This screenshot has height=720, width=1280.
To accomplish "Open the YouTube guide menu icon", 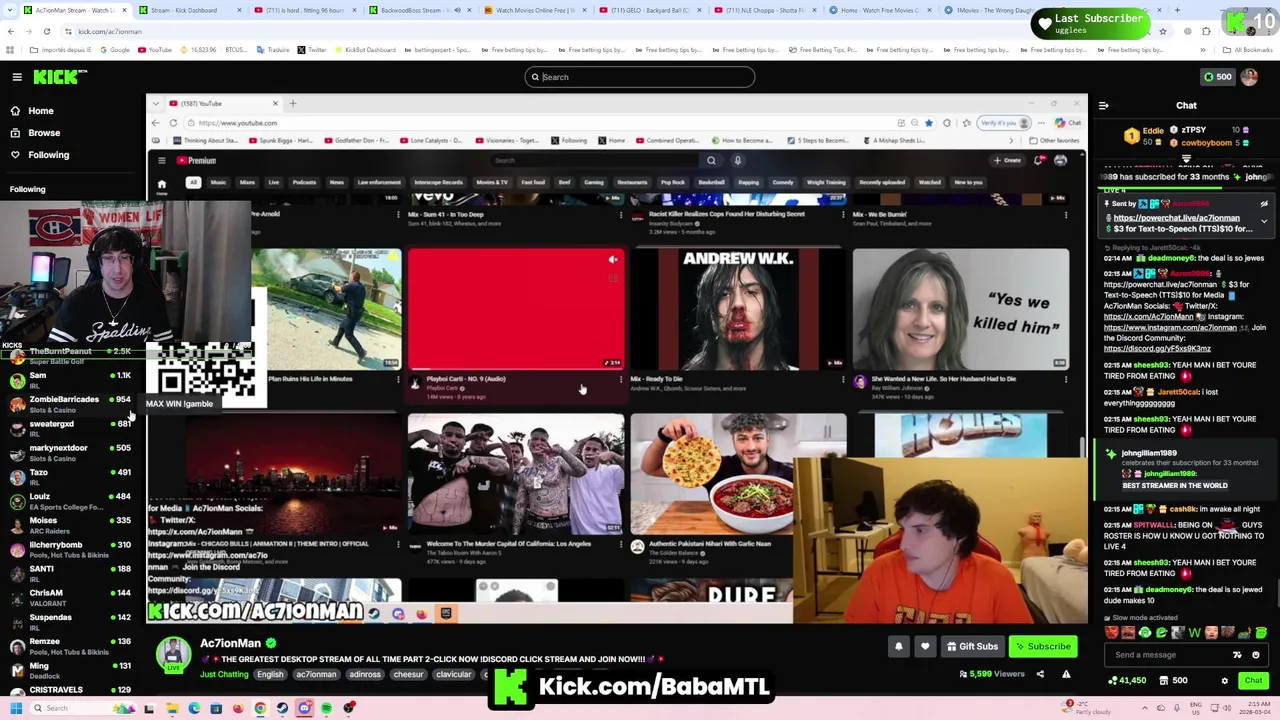I will (162, 160).
